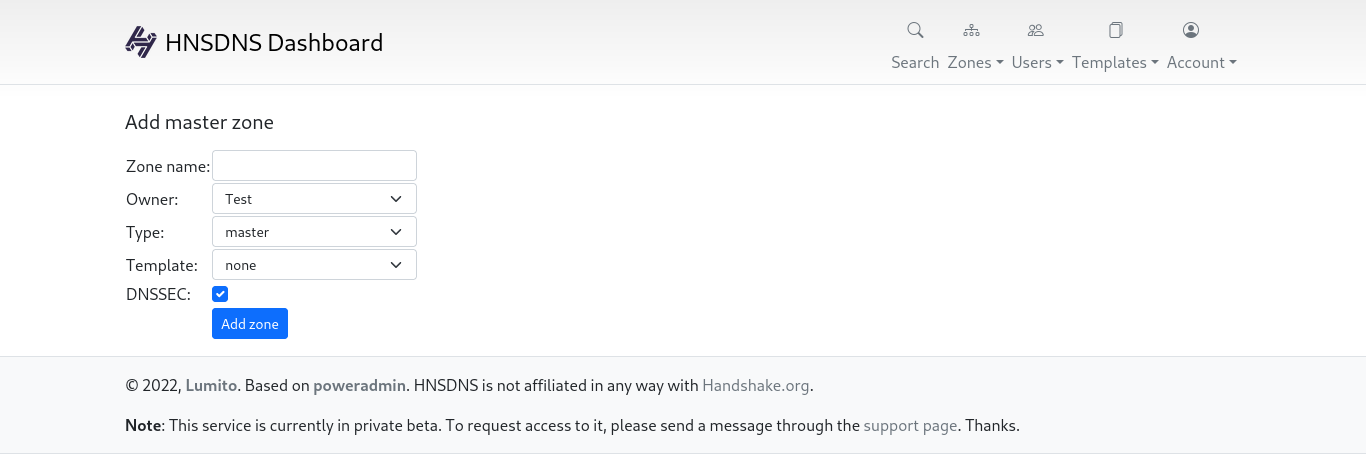Focus the Zone name input field
Viewport: 1366px width, 454px height.
click(x=314, y=166)
